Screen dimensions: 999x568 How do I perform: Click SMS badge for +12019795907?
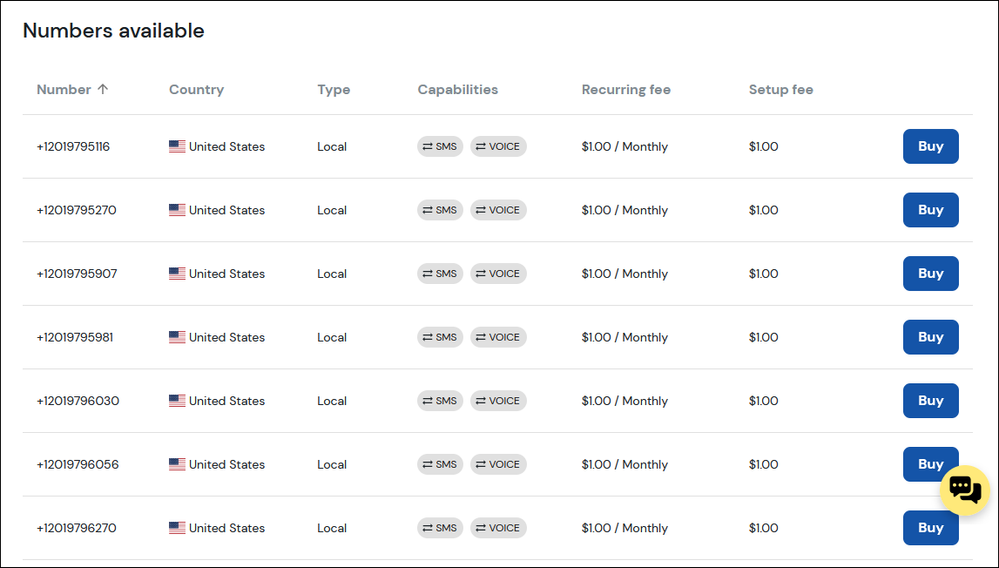[440, 274]
